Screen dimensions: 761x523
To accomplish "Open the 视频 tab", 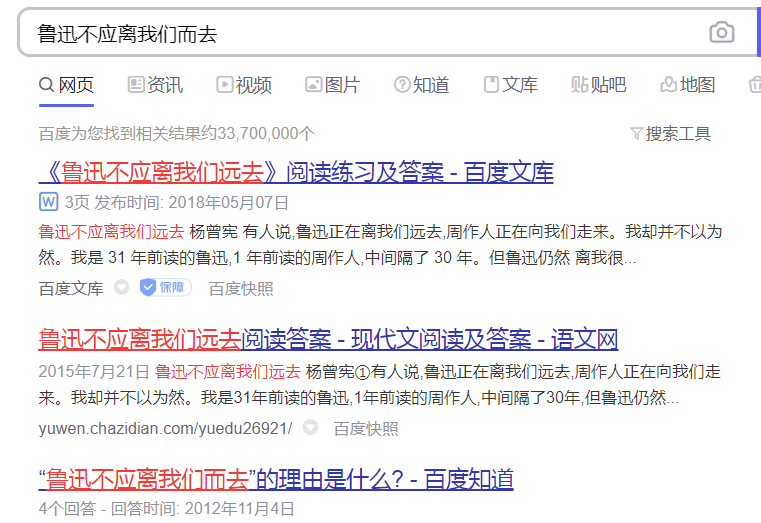I will (x=244, y=85).
